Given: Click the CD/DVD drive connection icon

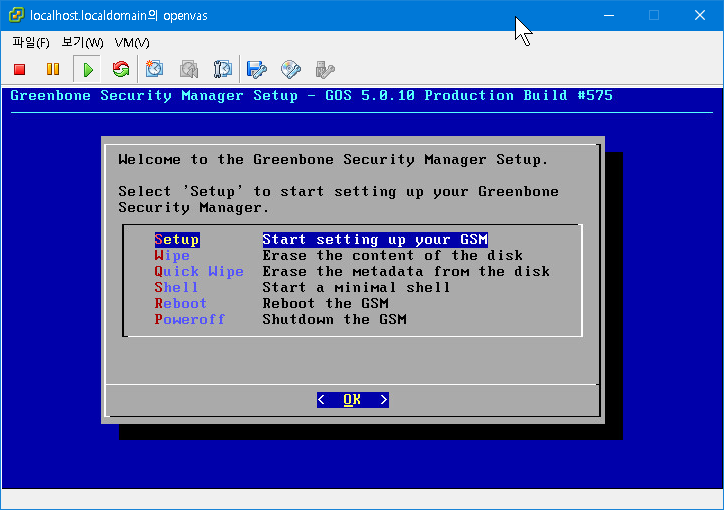Looking at the screenshot, I should pos(291,70).
